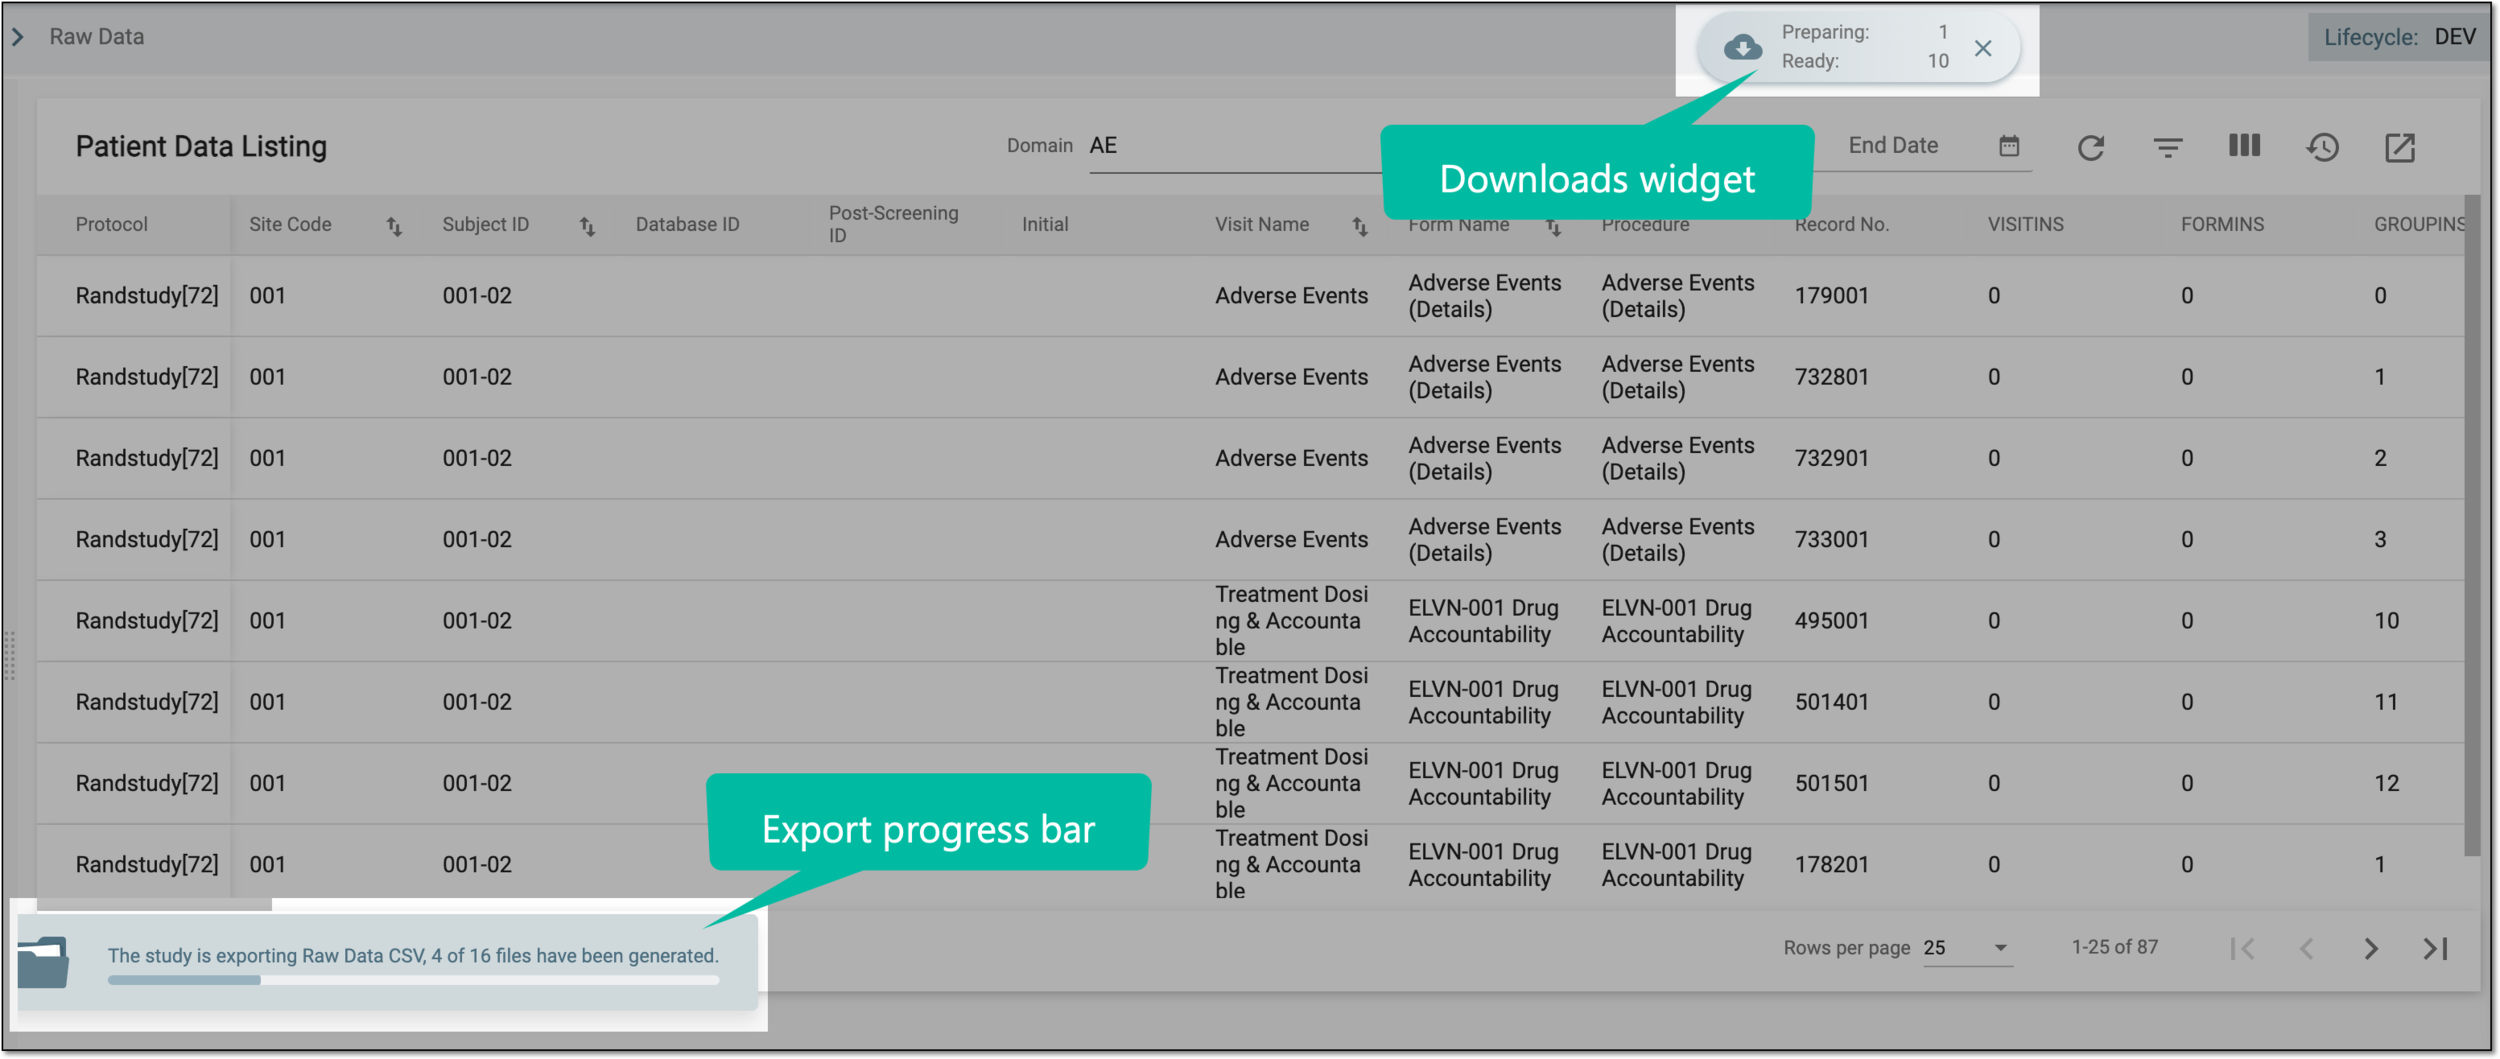Go to the first page
Viewport: 2500px width, 1059px height.
click(x=2243, y=949)
